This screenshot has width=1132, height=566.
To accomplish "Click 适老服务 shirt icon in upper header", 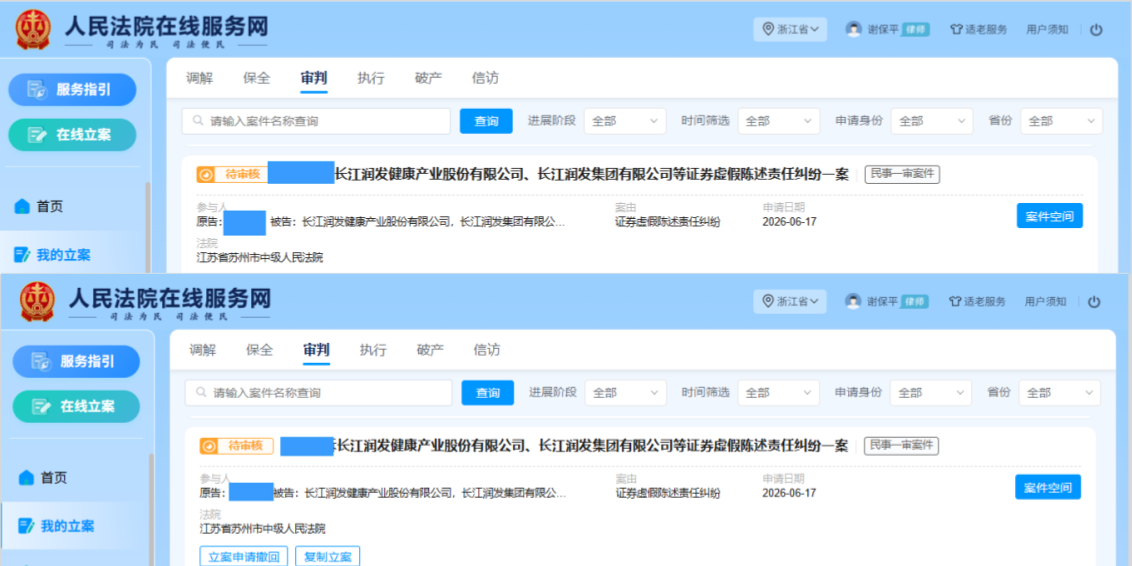I will click(957, 30).
